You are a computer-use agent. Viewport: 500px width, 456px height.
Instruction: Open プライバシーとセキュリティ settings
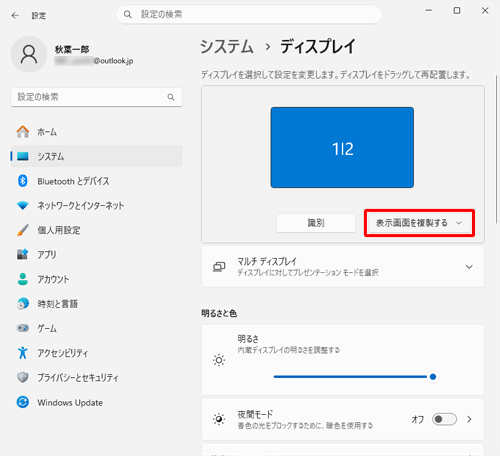[x=96, y=377]
